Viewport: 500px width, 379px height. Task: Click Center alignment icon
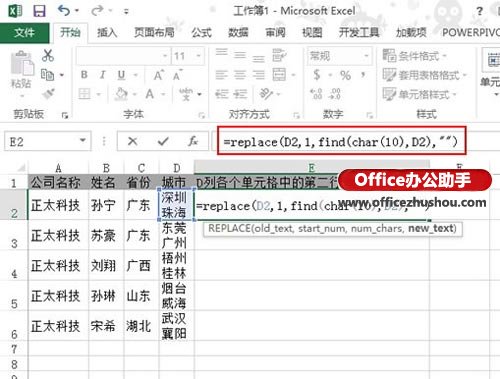click(240, 75)
